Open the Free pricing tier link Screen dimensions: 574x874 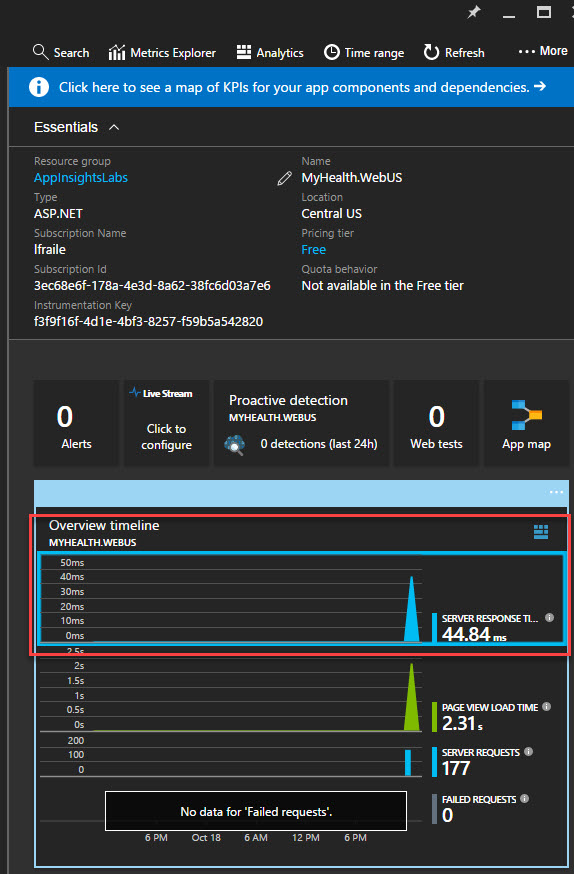314,250
